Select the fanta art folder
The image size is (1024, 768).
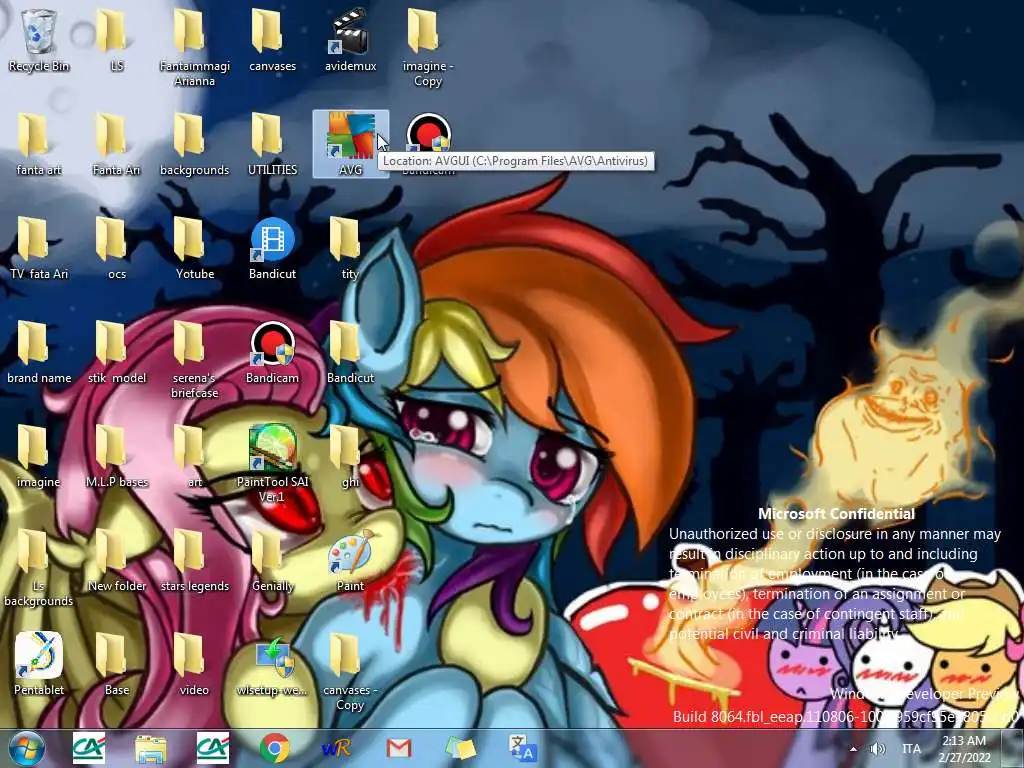coord(39,144)
